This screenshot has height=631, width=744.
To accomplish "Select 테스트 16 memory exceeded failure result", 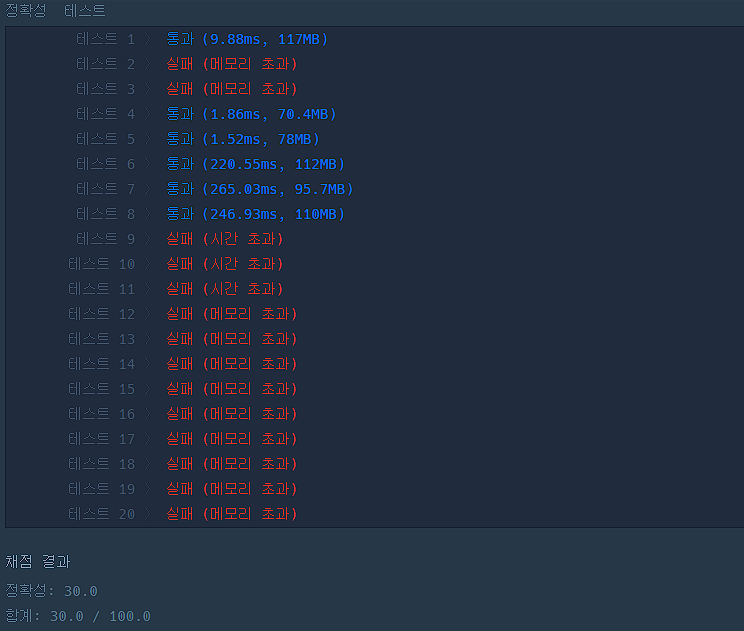I will (x=232, y=414).
